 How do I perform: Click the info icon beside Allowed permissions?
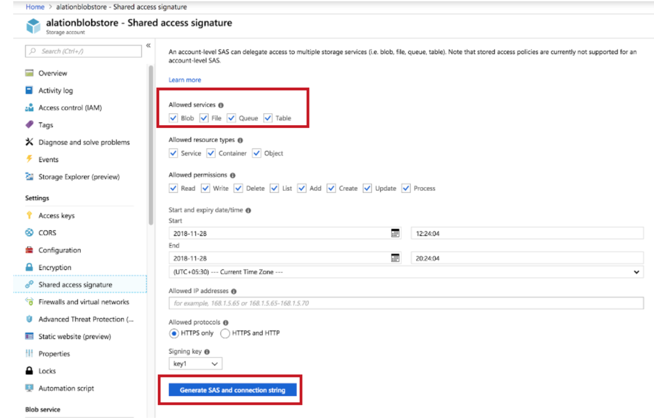[233, 175]
